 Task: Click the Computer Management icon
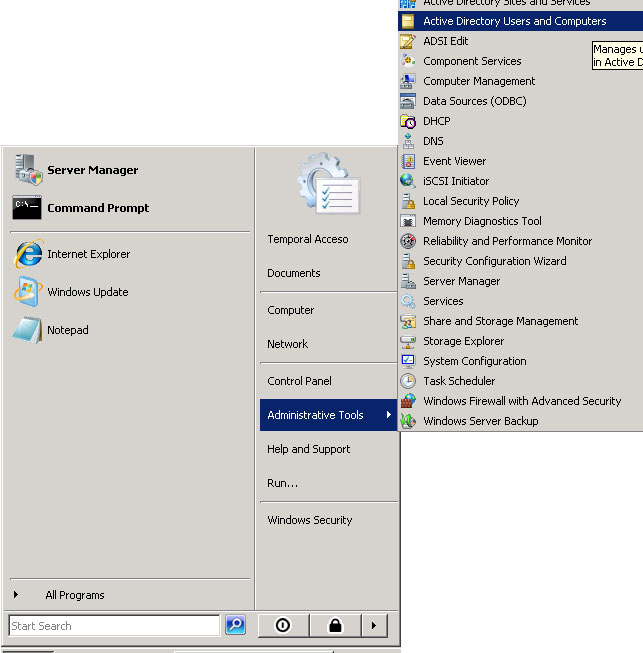pos(408,81)
